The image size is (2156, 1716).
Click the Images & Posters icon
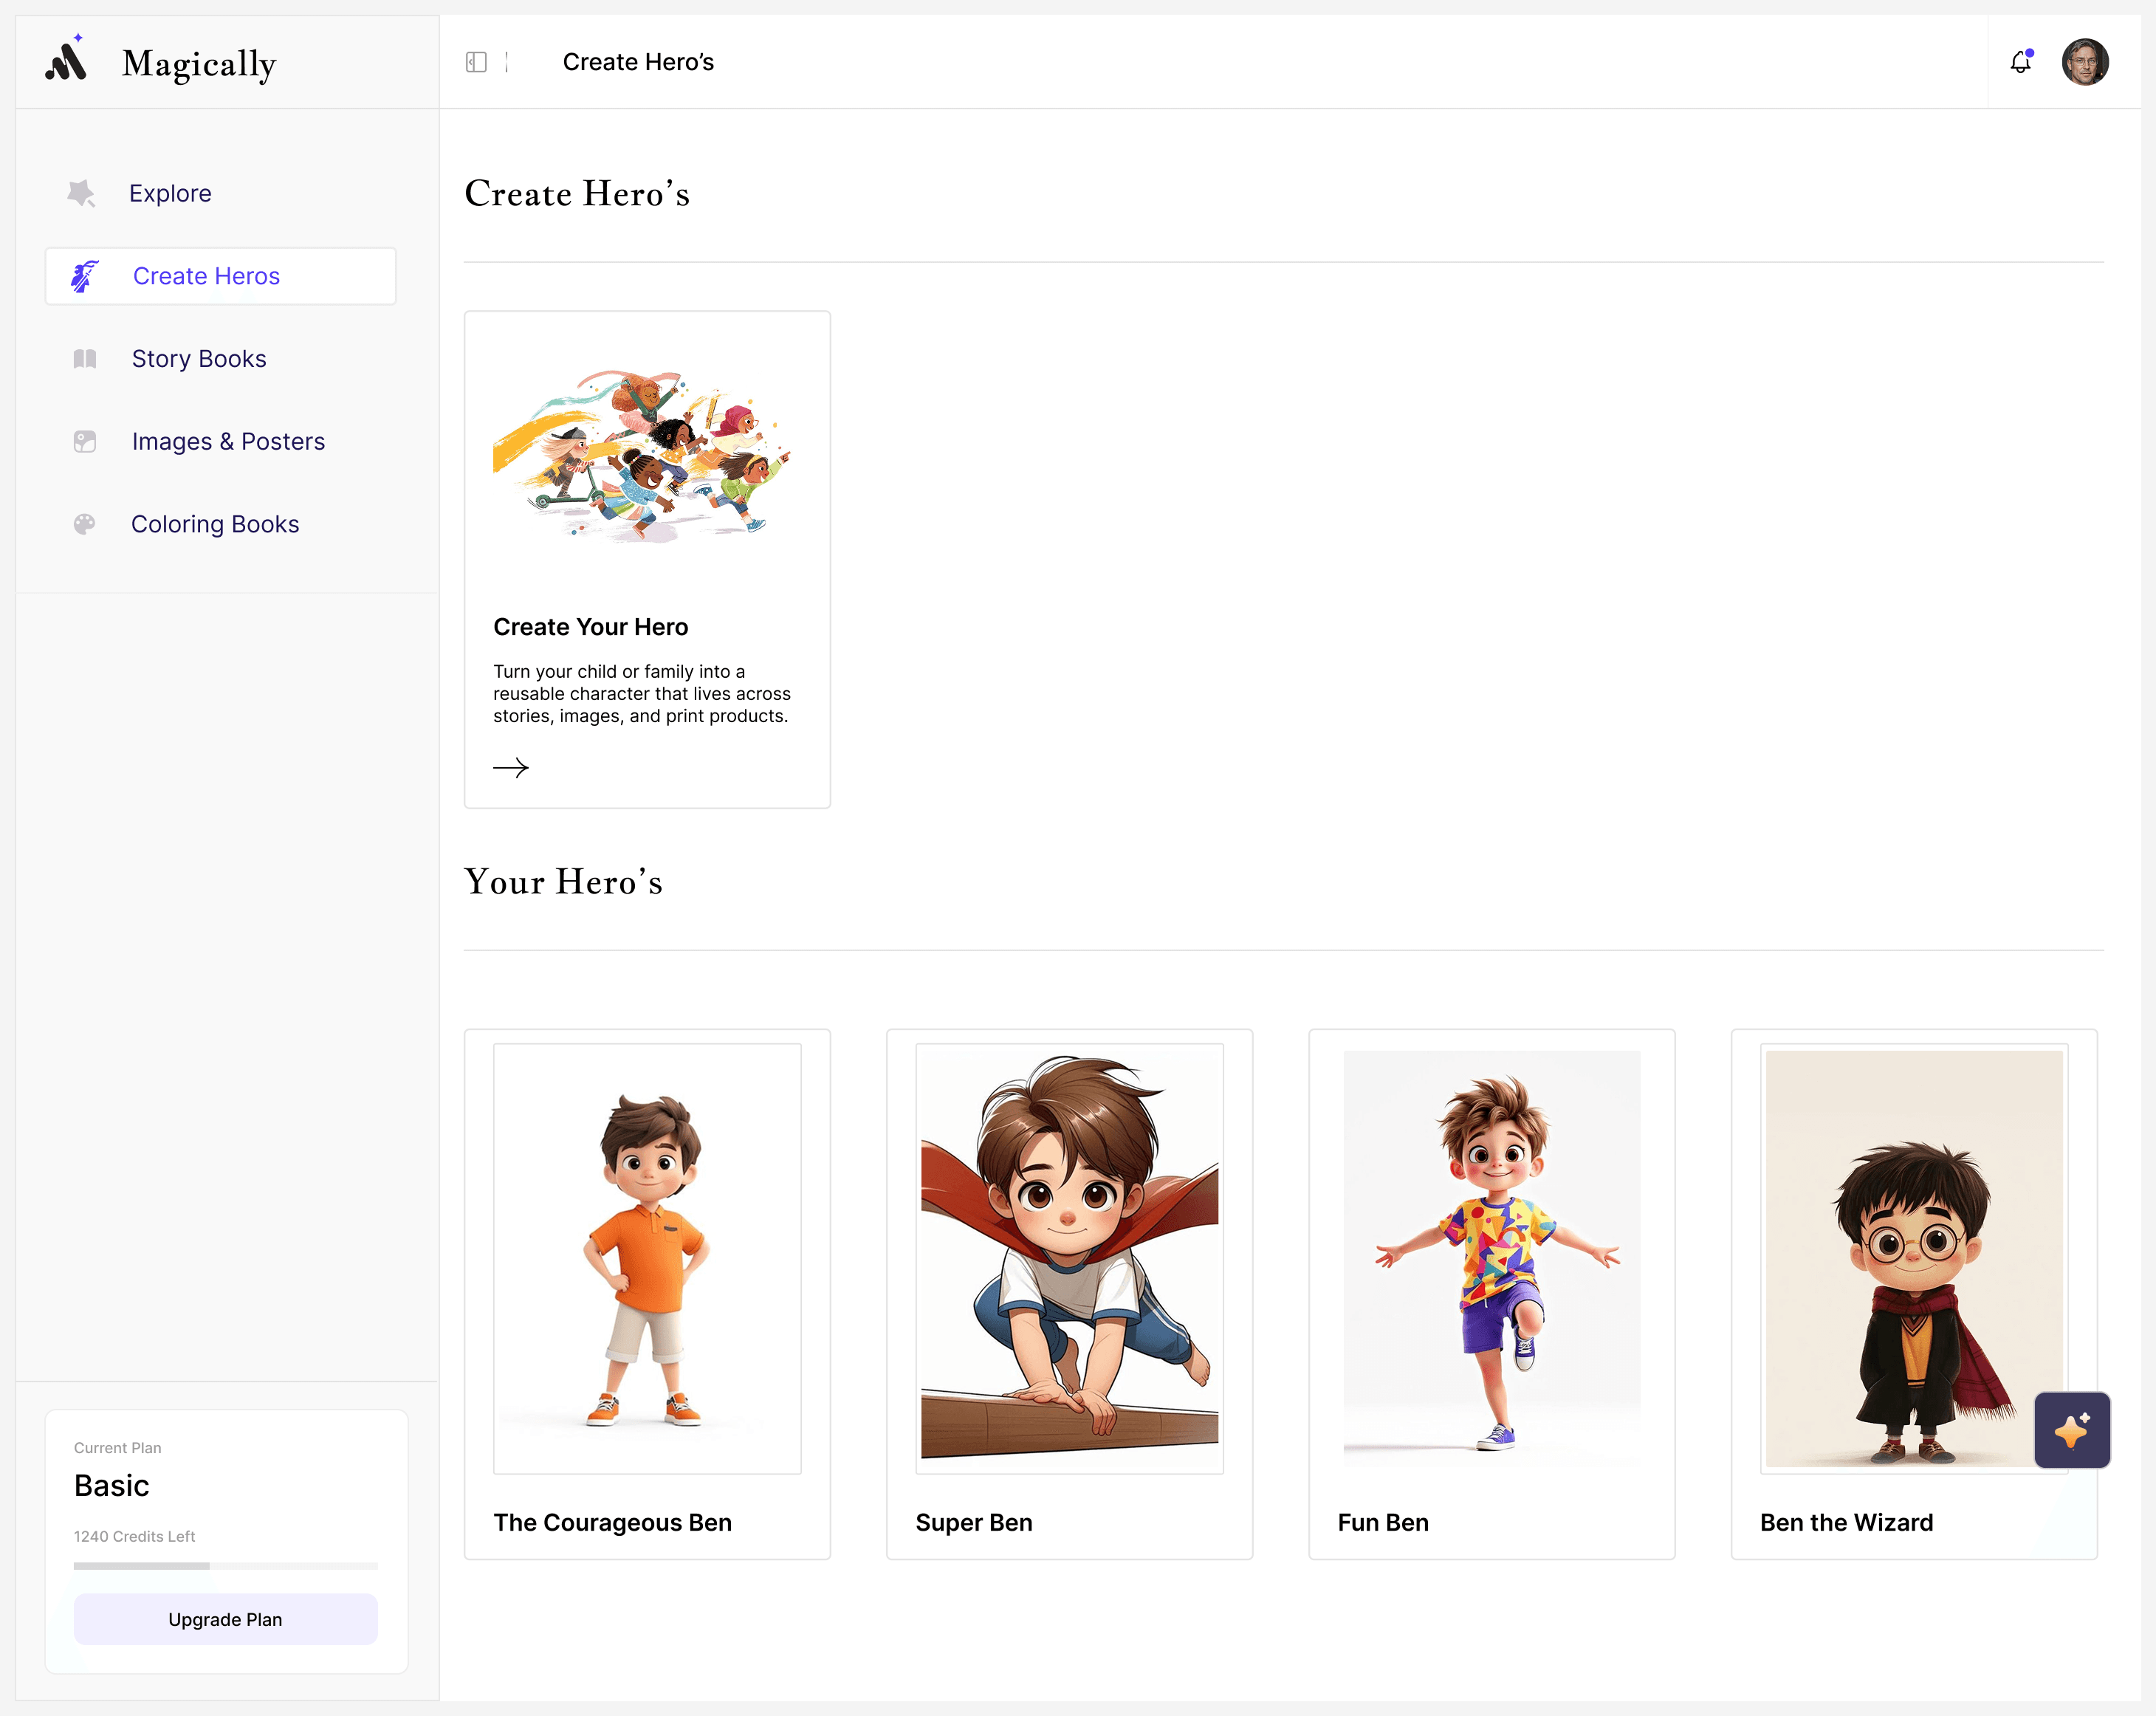85,441
